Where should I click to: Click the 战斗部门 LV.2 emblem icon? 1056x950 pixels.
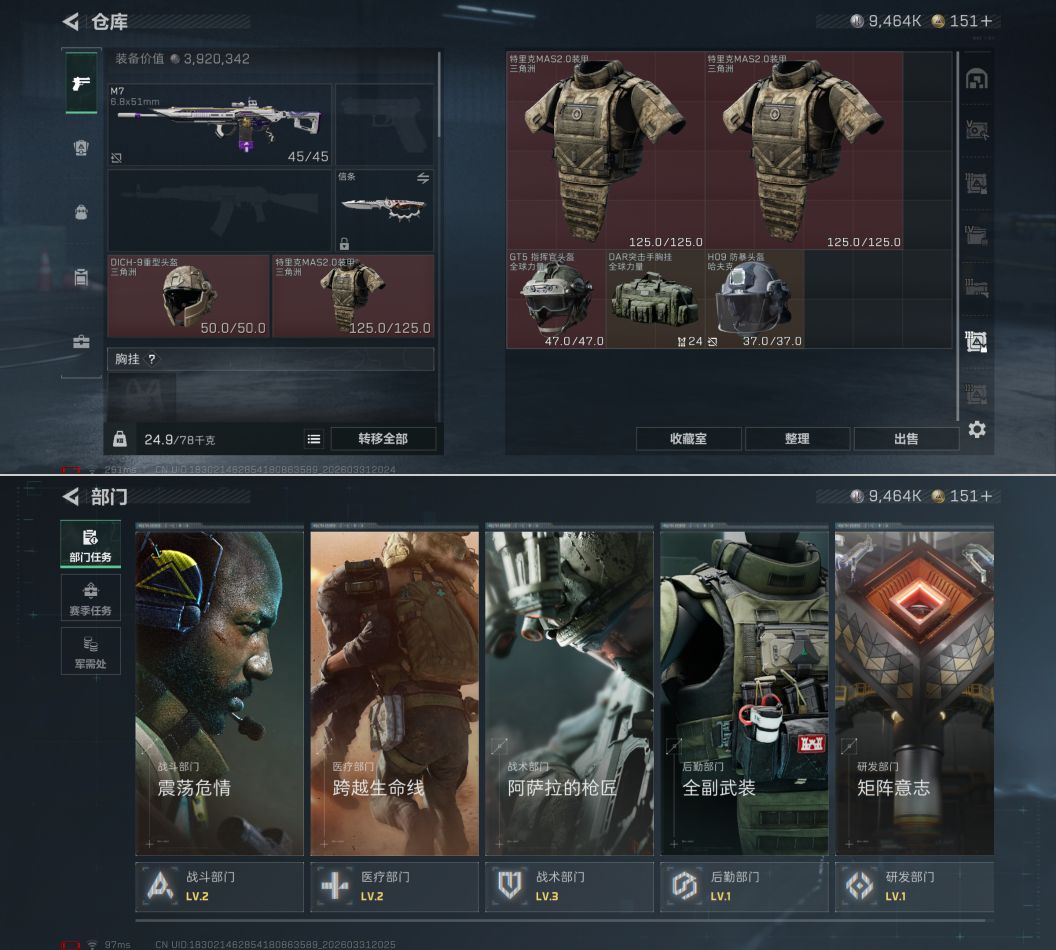(x=160, y=886)
